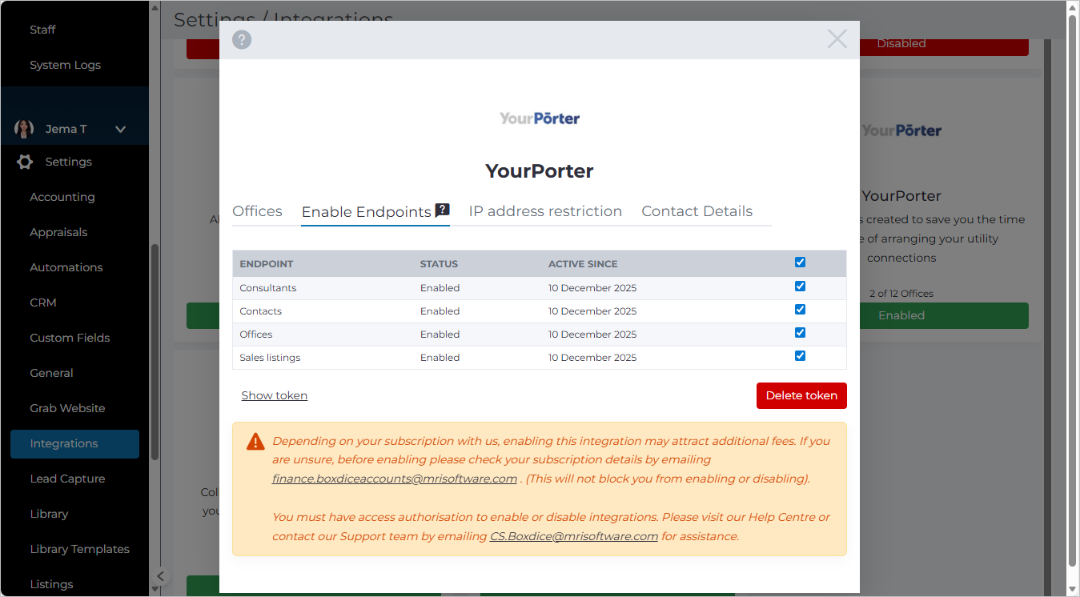The height and width of the screenshot is (597, 1080).
Task: Open the IP address restriction tab
Action: [x=546, y=211]
